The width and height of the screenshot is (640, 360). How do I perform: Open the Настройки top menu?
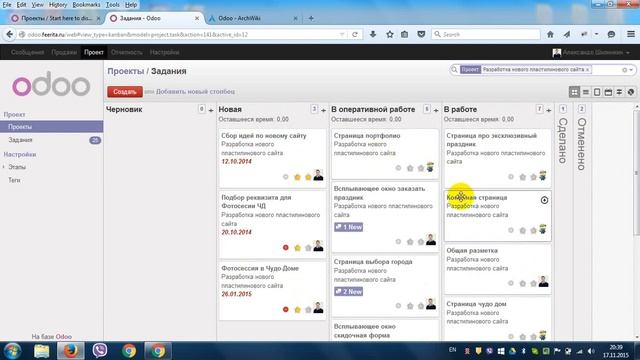pyautogui.click(x=164, y=52)
